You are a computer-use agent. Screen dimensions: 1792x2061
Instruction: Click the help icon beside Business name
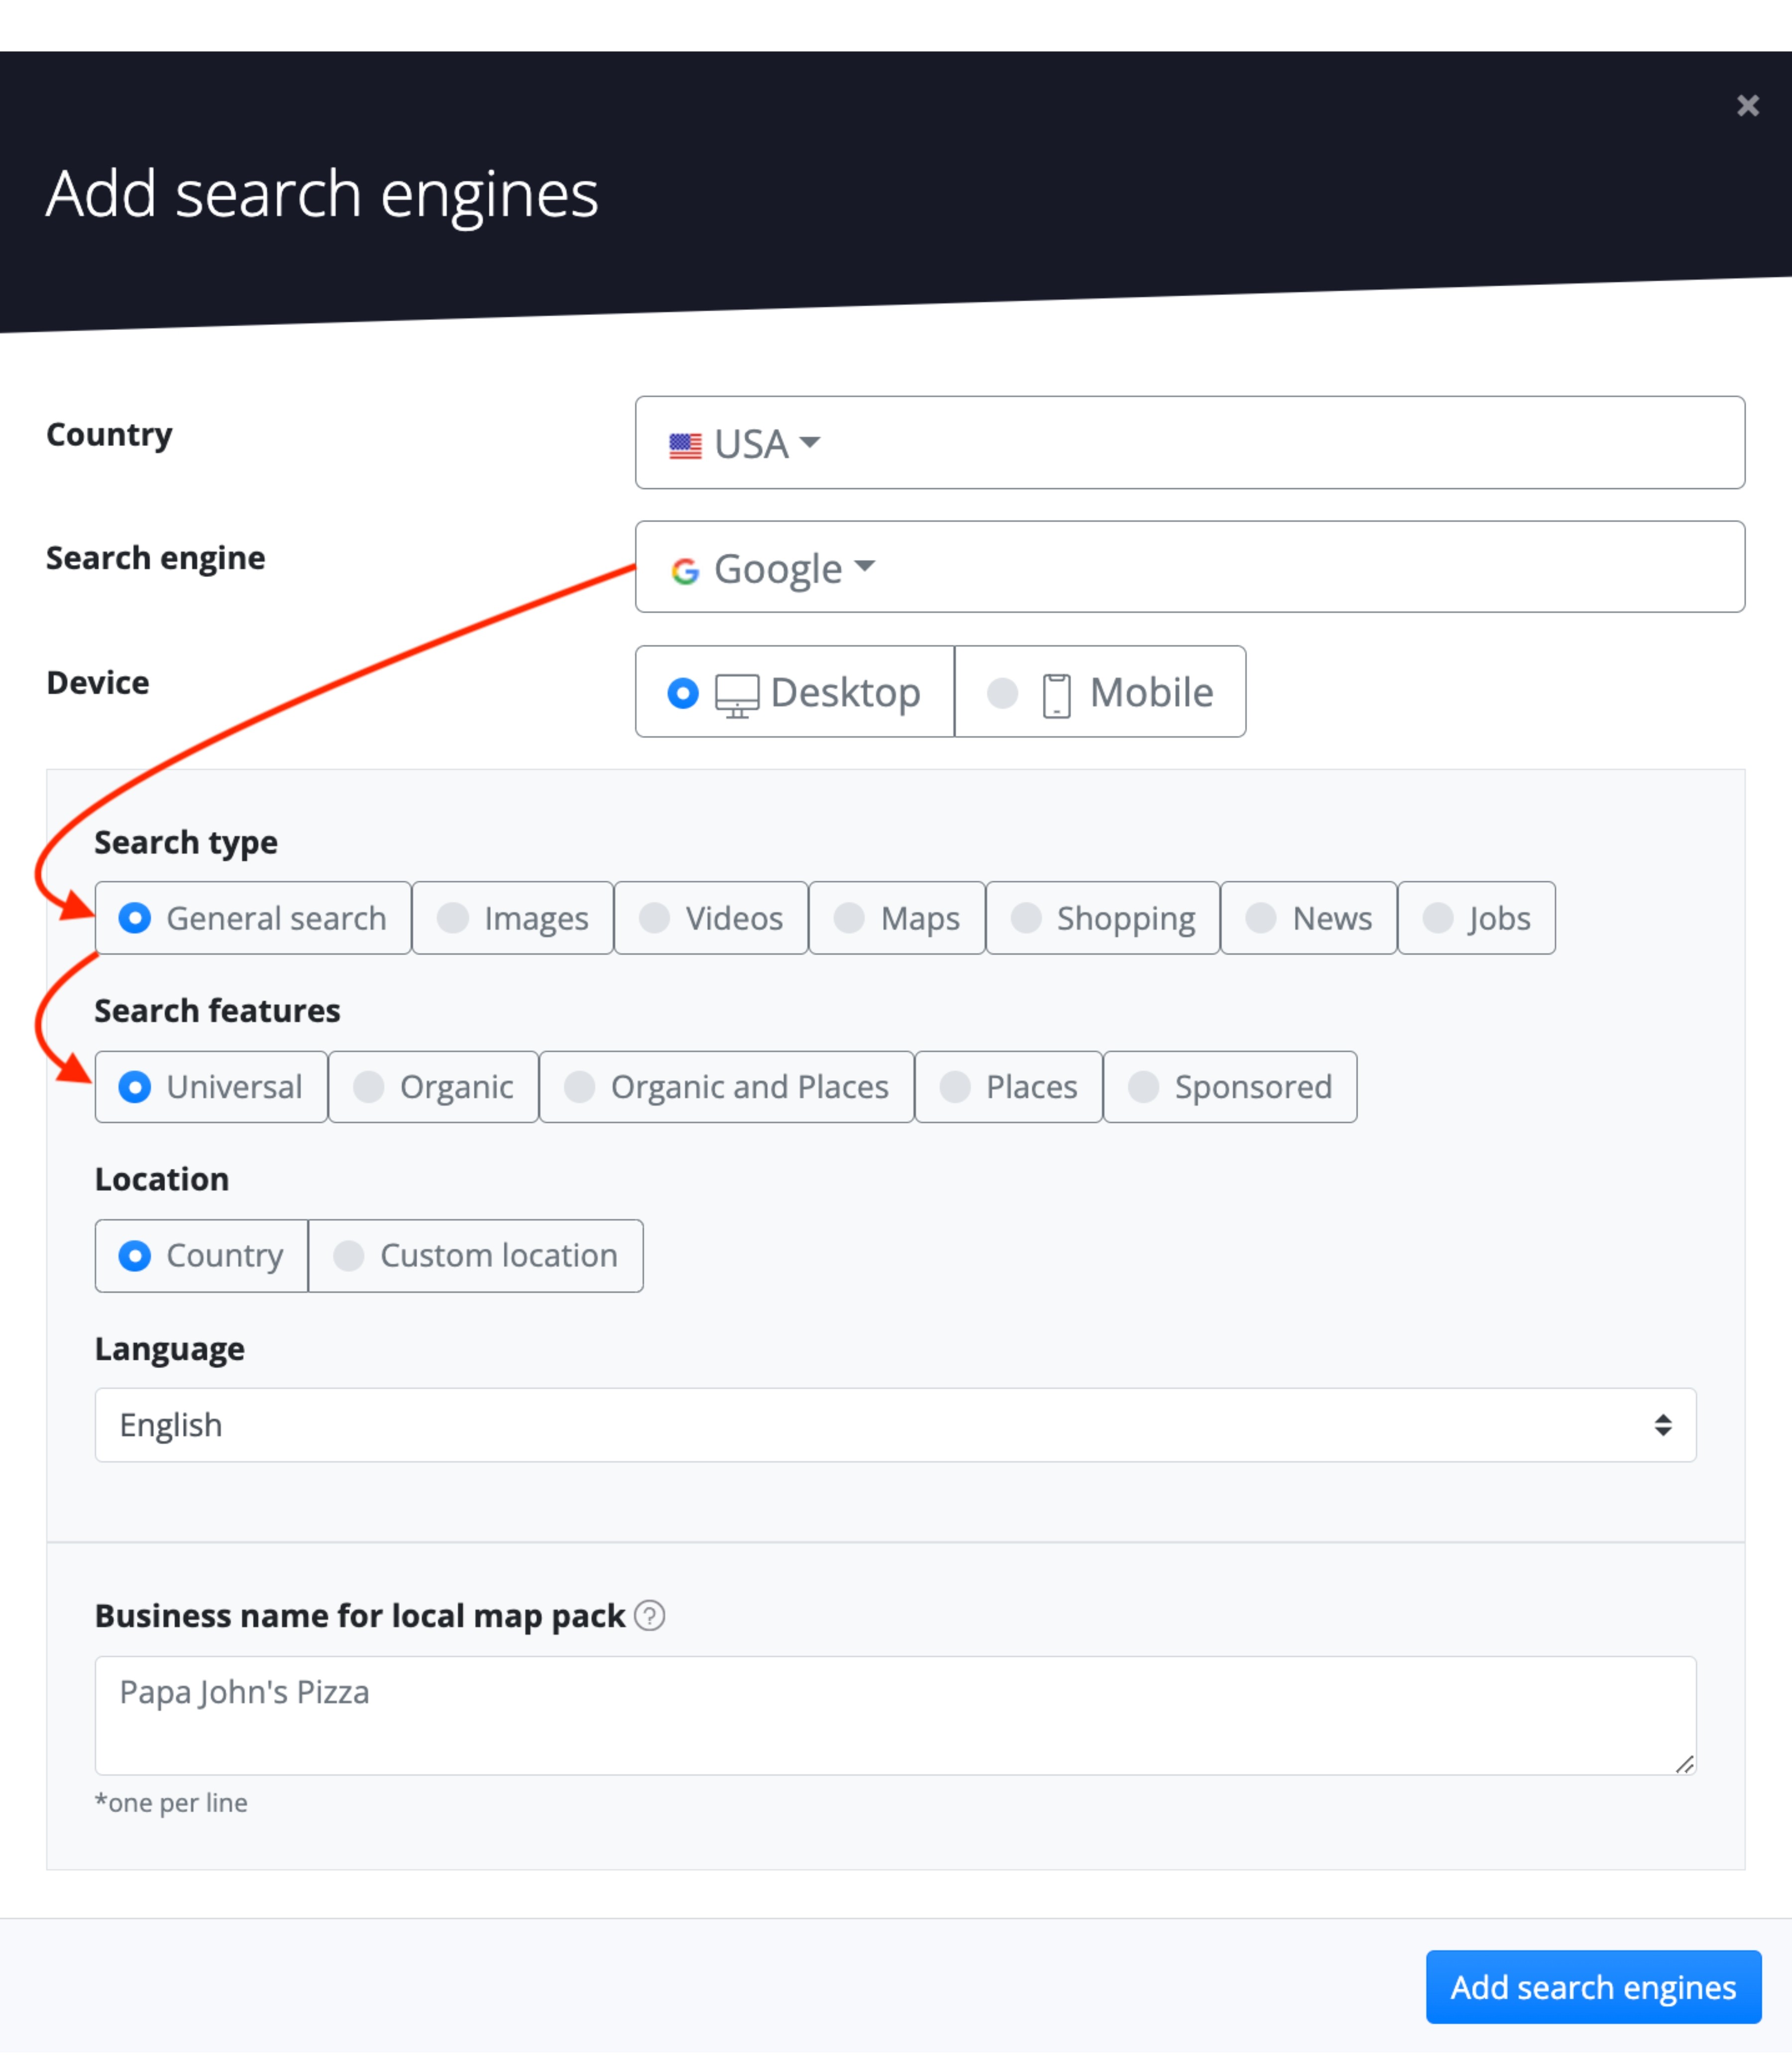pos(650,1615)
